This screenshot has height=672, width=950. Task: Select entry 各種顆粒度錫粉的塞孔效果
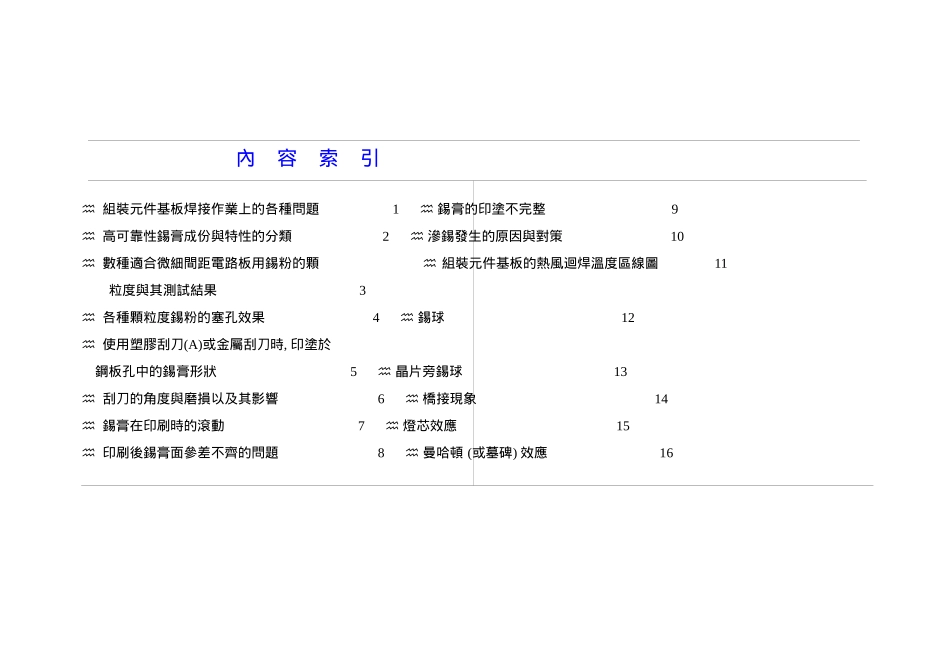pyautogui.click(x=184, y=318)
